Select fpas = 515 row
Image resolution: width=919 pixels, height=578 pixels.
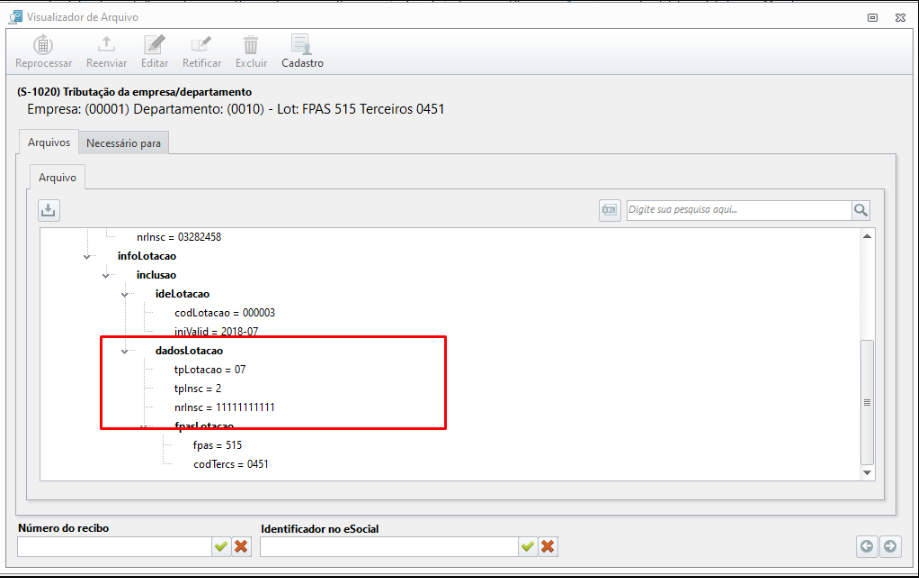(217, 445)
